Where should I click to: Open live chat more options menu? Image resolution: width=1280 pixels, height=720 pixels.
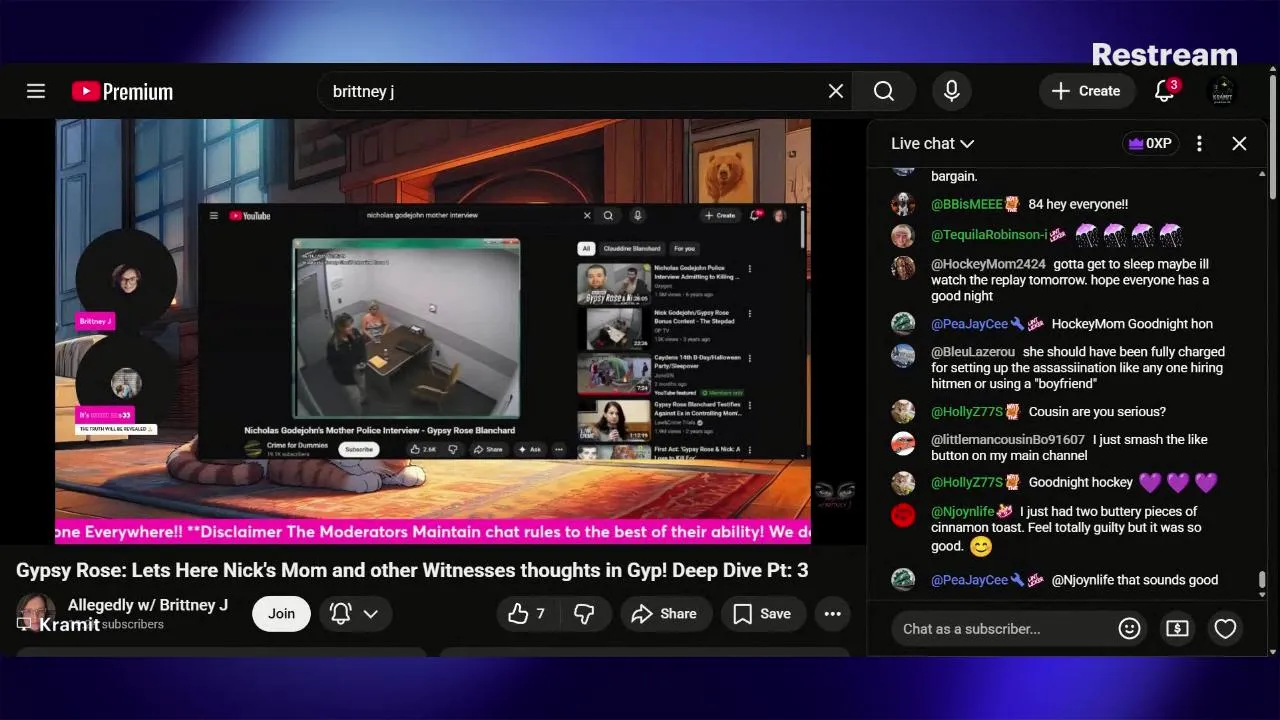[1199, 143]
